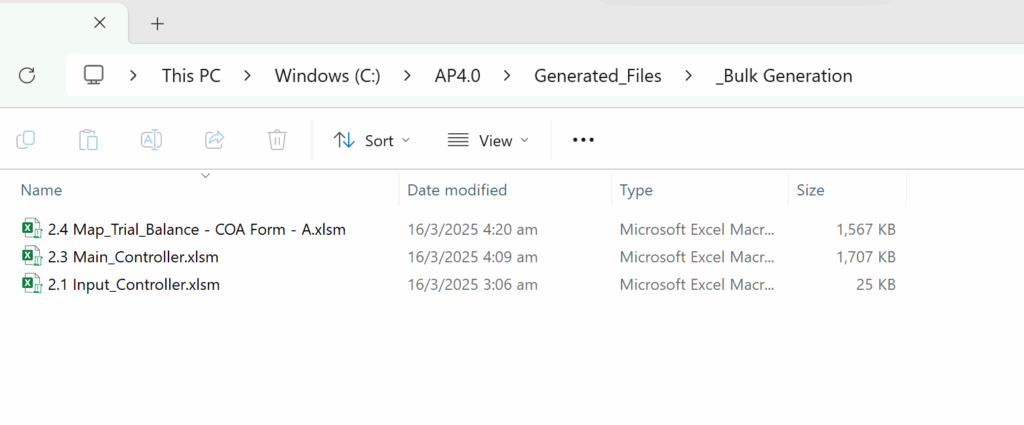
Task: Click the Paste clipboard icon
Action: pyautogui.click(x=89, y=140)
